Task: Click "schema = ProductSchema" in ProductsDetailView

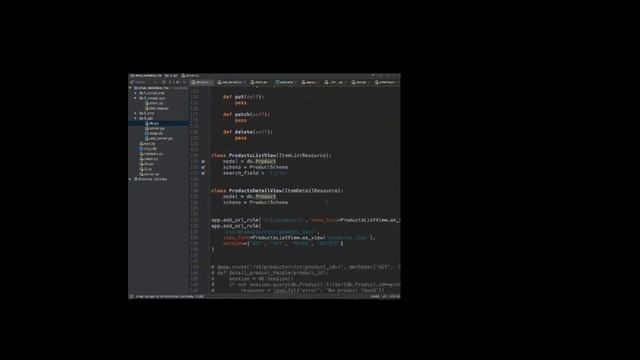Action: pyautogui.click(x=255, y=202)
